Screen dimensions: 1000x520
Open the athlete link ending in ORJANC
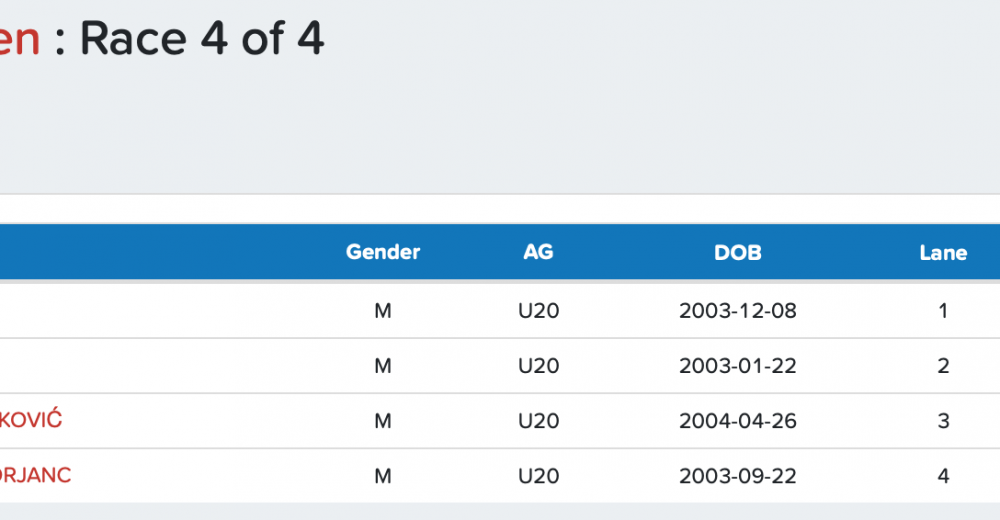35,475
